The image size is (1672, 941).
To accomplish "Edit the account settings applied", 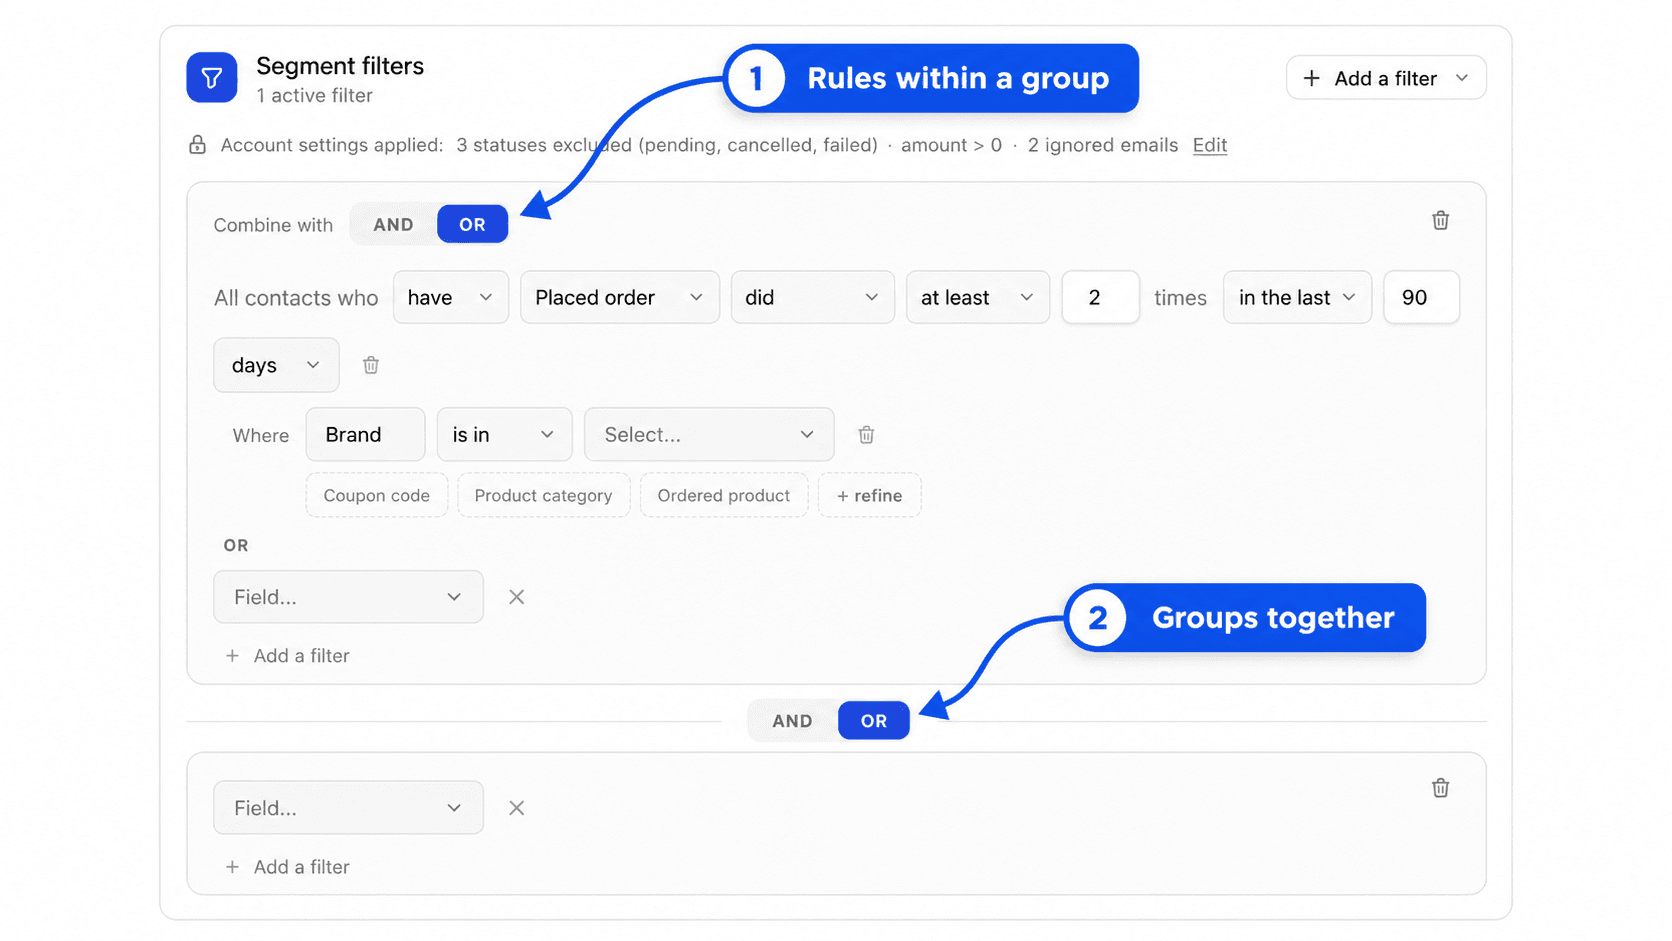I will (x=1209, y=145).
